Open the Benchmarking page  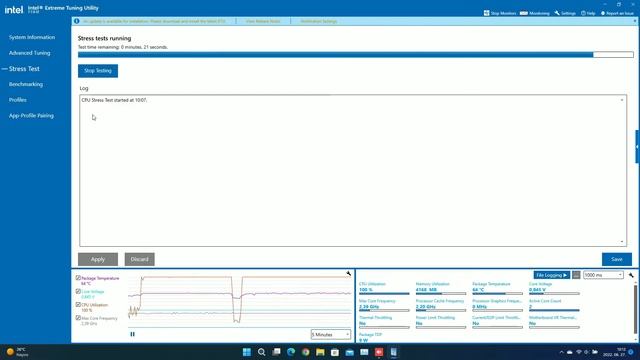(26, 84)
